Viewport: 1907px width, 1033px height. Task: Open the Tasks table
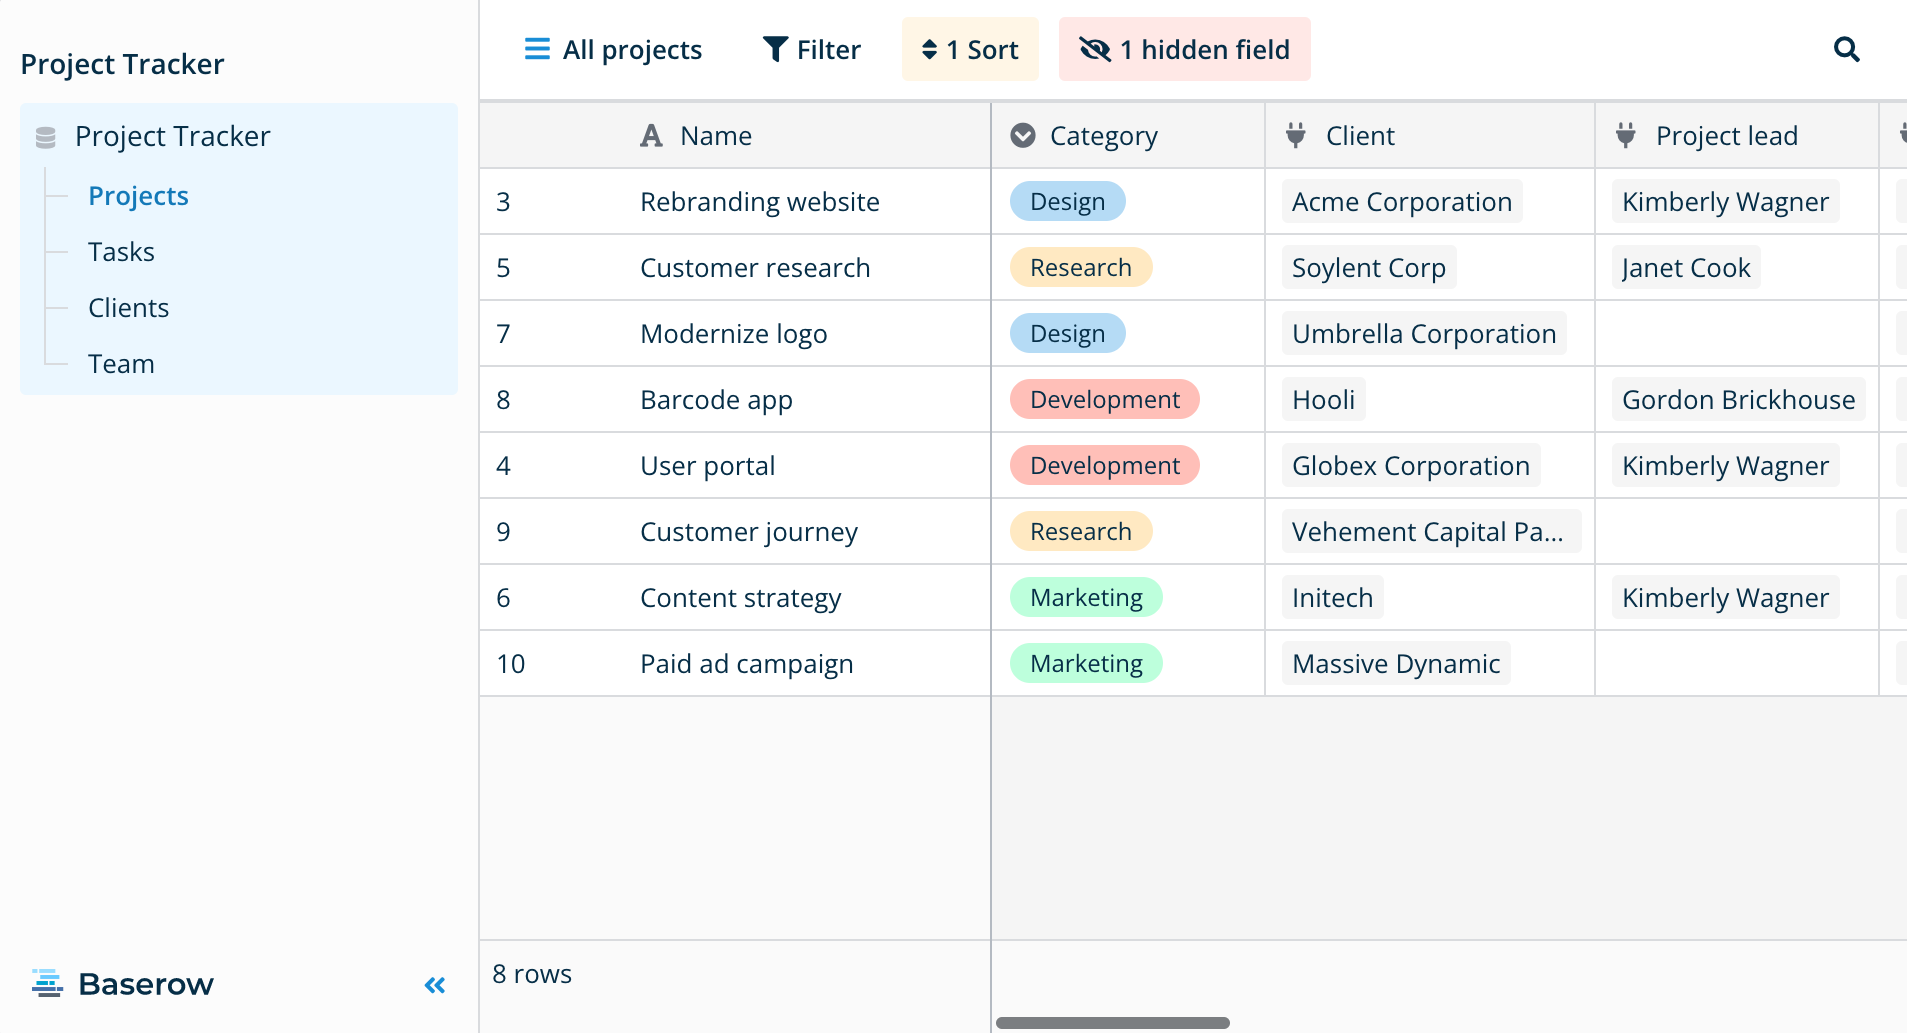pos(121,252)
